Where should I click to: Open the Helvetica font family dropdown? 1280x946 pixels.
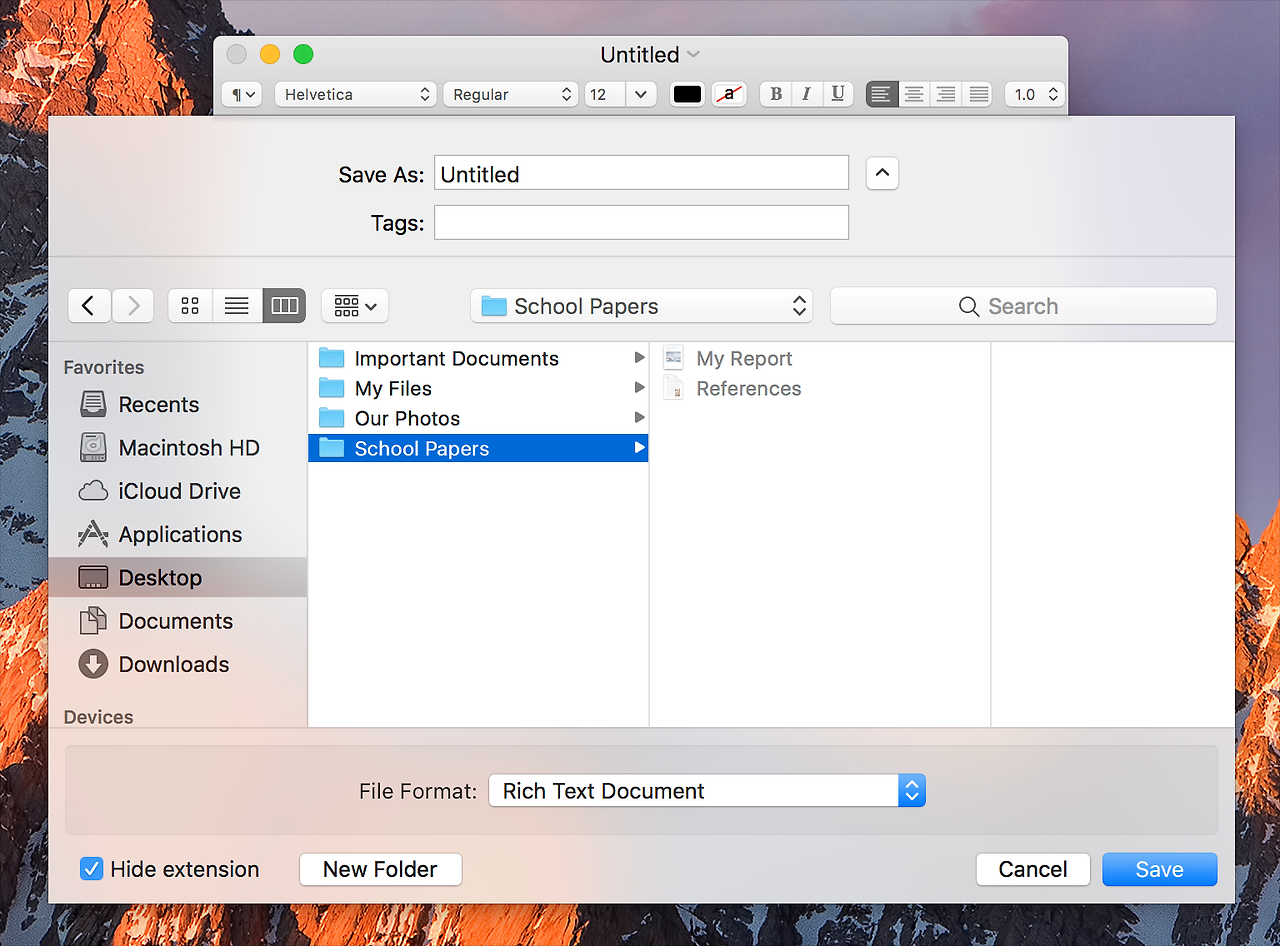click(355, 94)
